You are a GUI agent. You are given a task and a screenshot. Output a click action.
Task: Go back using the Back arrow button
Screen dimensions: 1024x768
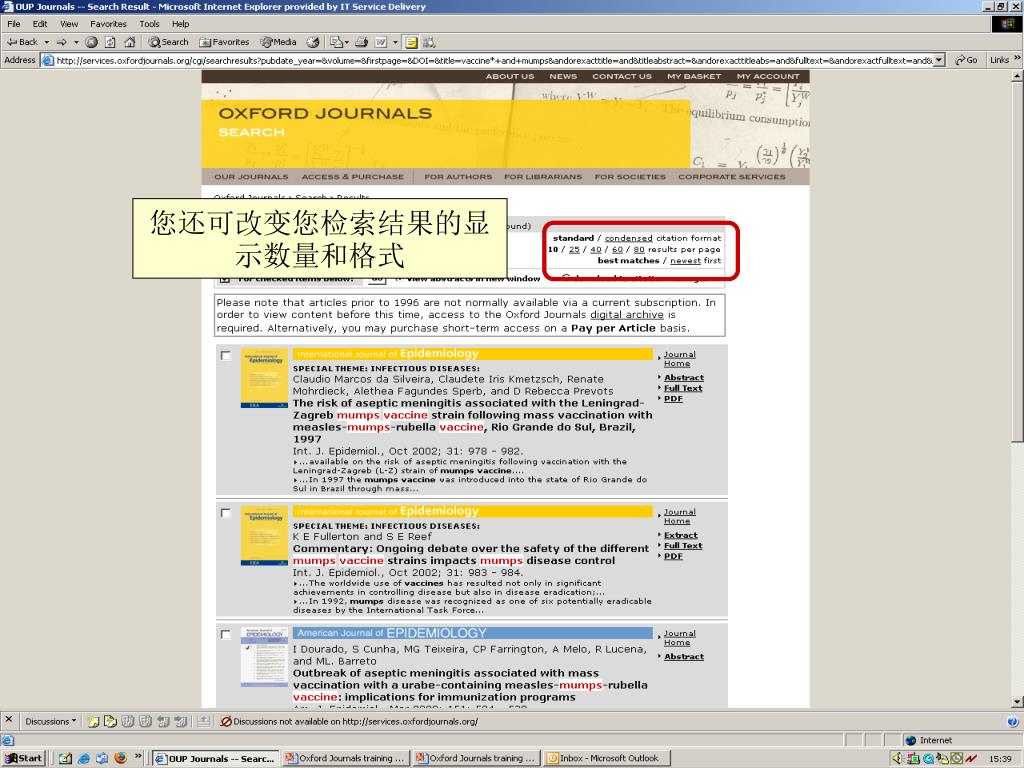point(22,42)
